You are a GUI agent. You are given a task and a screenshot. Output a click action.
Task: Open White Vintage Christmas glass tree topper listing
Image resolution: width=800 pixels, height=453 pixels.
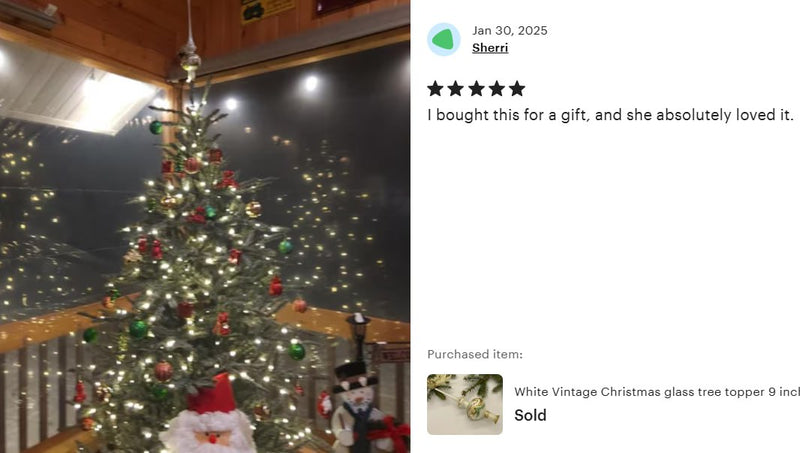[x=657, y=392]
